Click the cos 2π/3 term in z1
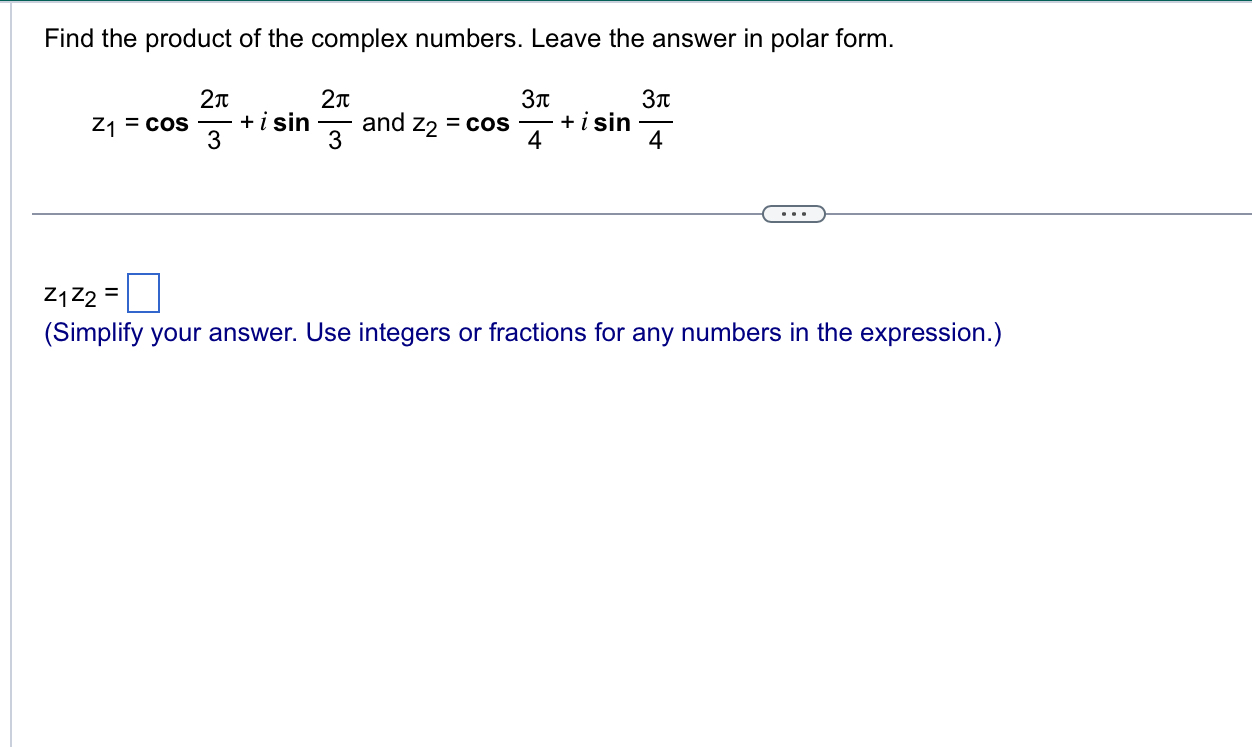1252x747 pixels. click(190, 122)
